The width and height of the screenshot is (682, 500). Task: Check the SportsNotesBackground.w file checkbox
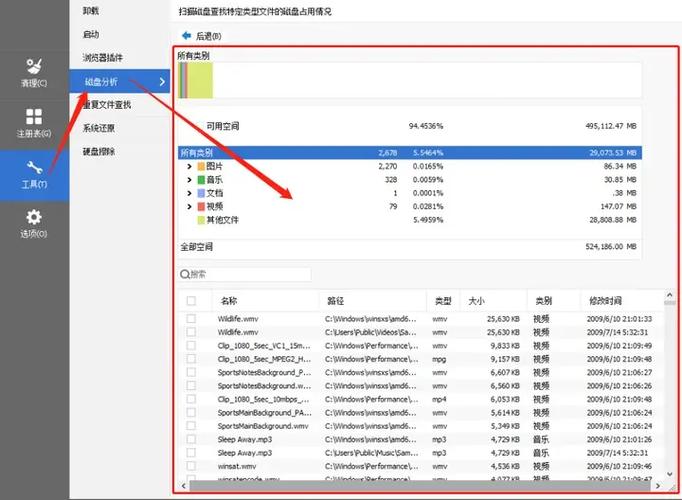tap(191, 386)
